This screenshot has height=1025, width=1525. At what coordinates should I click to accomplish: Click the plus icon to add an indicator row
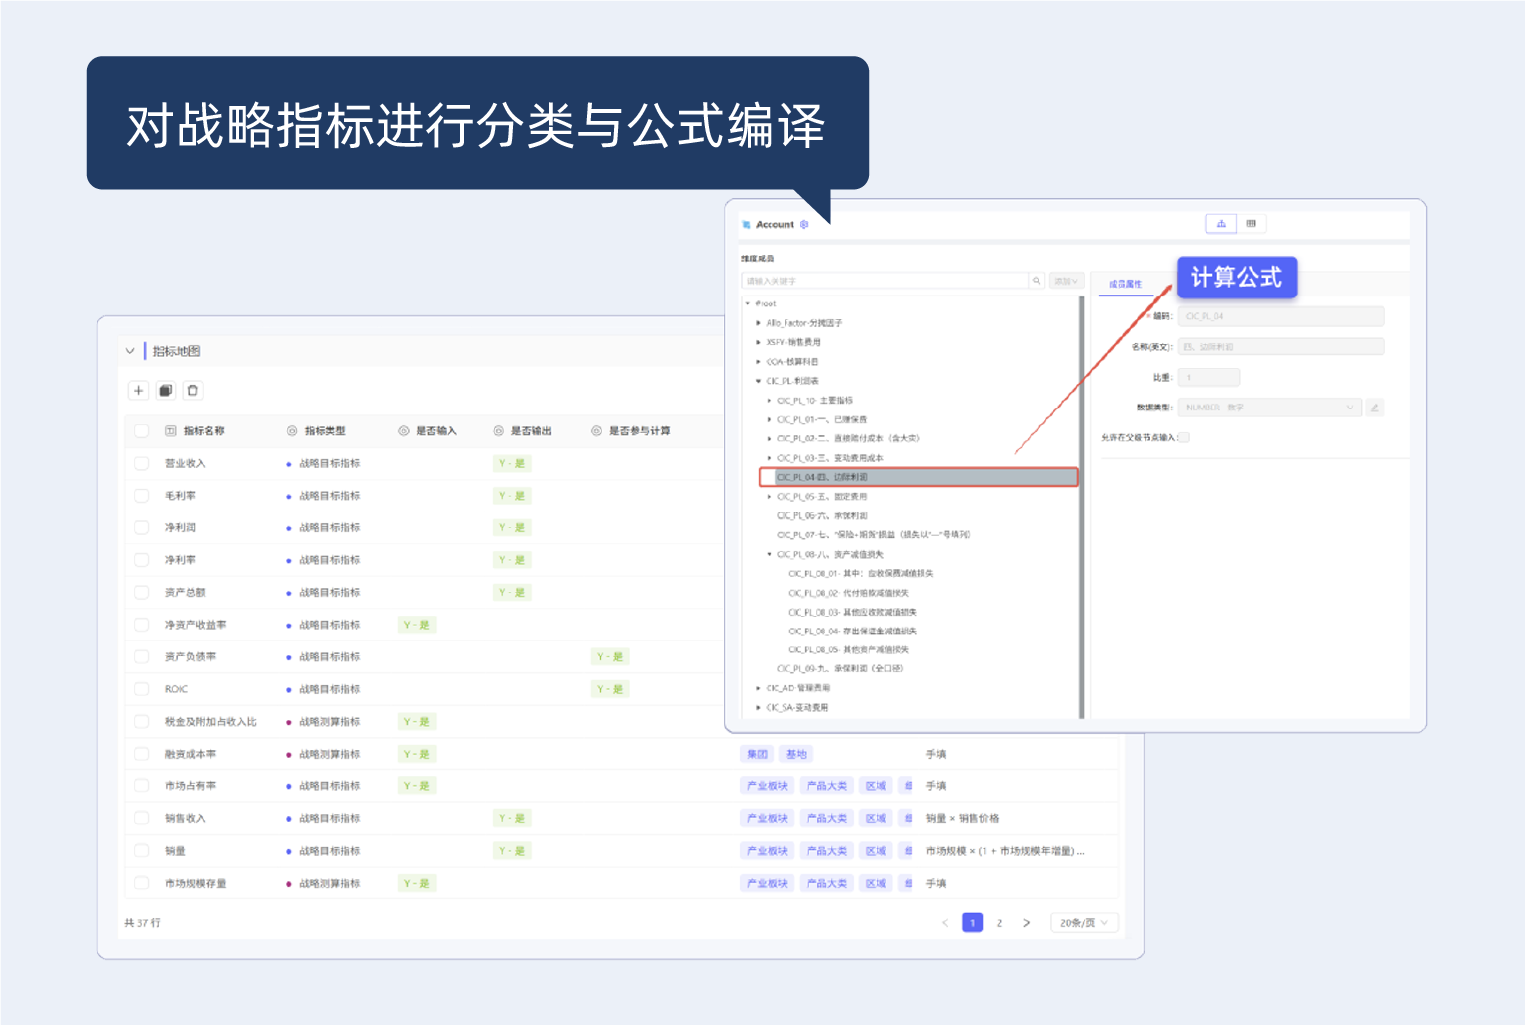coord(138,390)
